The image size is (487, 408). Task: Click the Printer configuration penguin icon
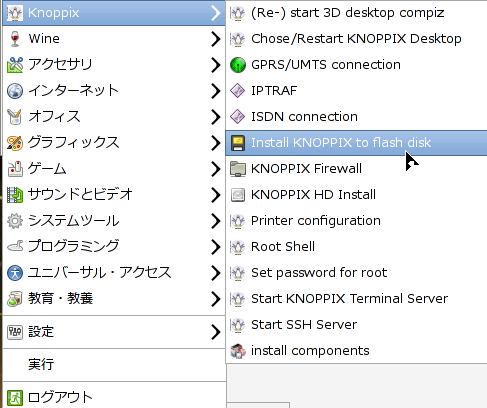point(238,221)
